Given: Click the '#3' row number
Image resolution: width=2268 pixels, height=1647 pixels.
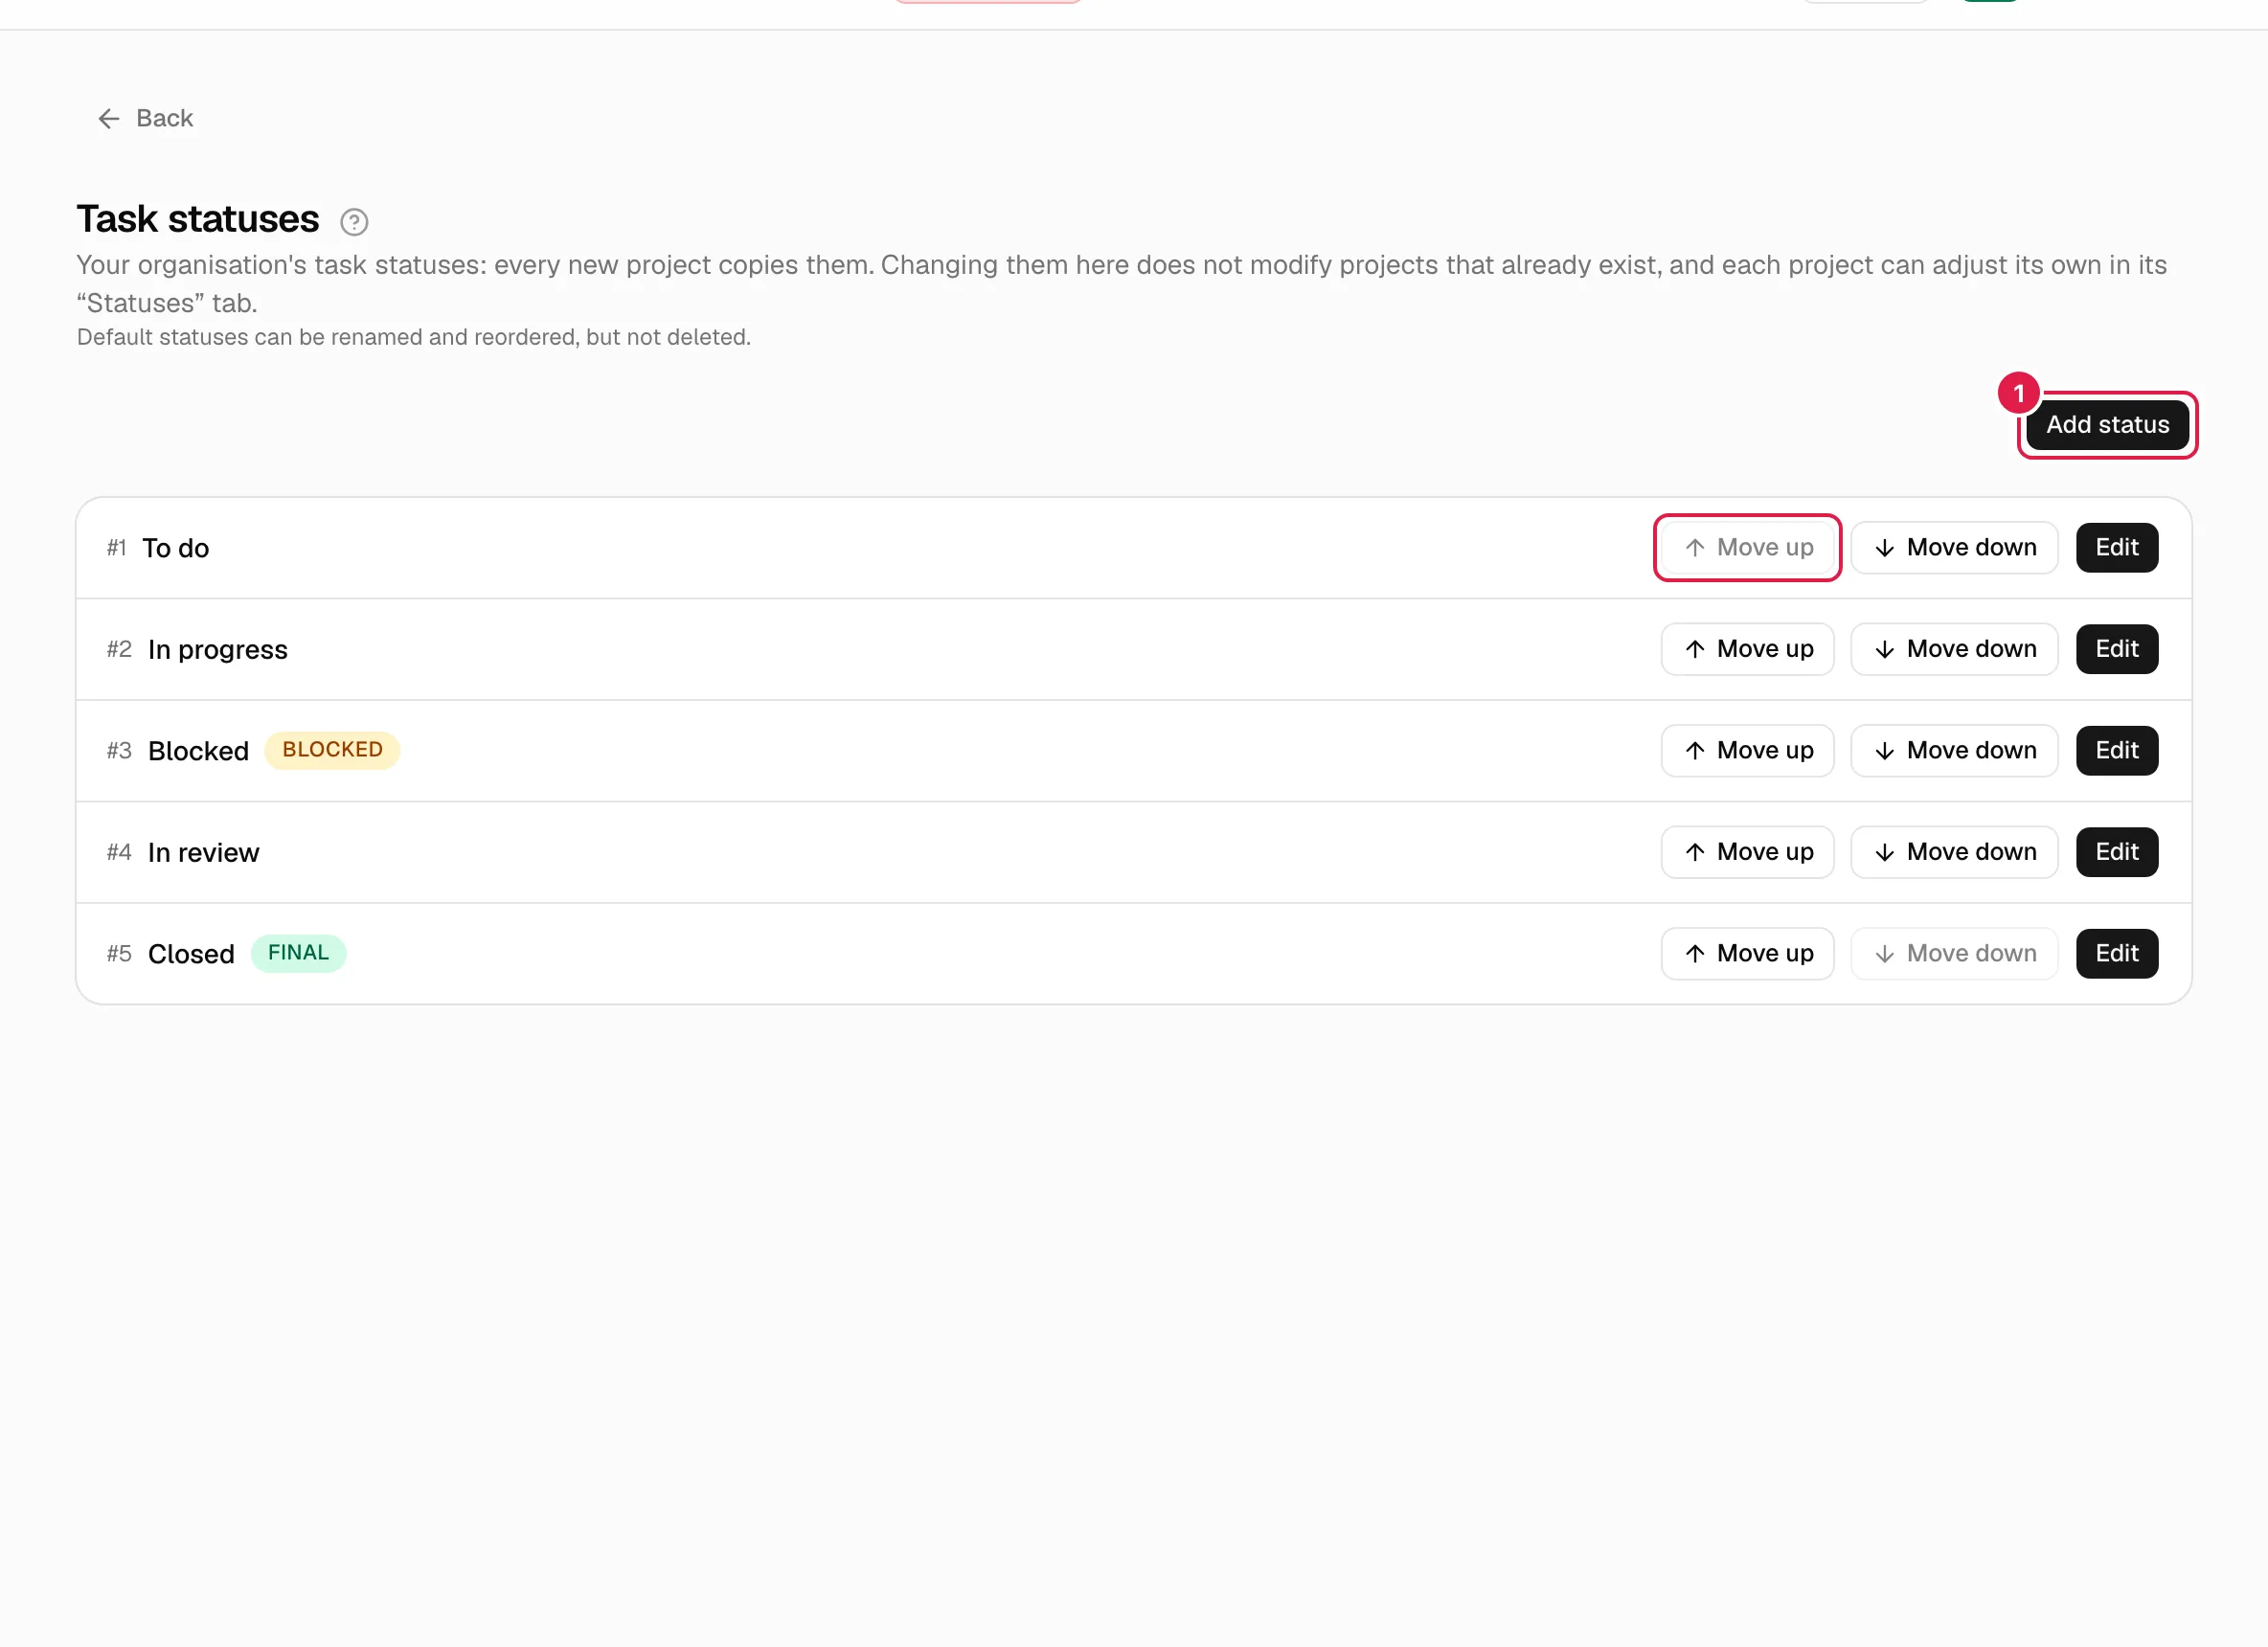Looking at the screenshot, I should coord(119,750).
